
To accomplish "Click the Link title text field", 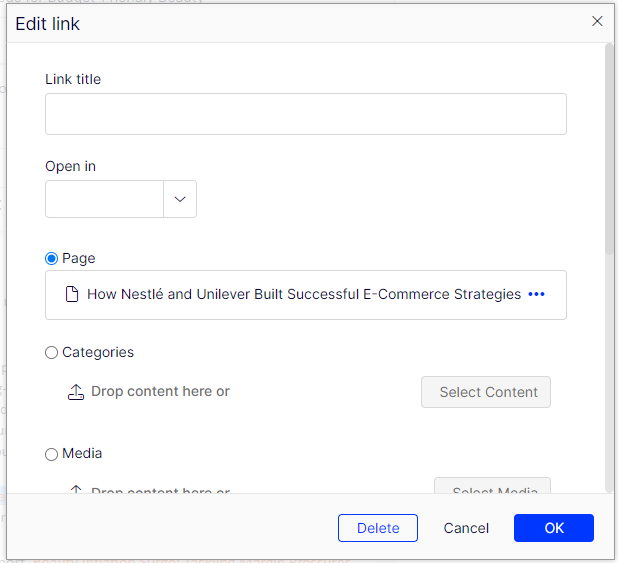I will [305, 114].
